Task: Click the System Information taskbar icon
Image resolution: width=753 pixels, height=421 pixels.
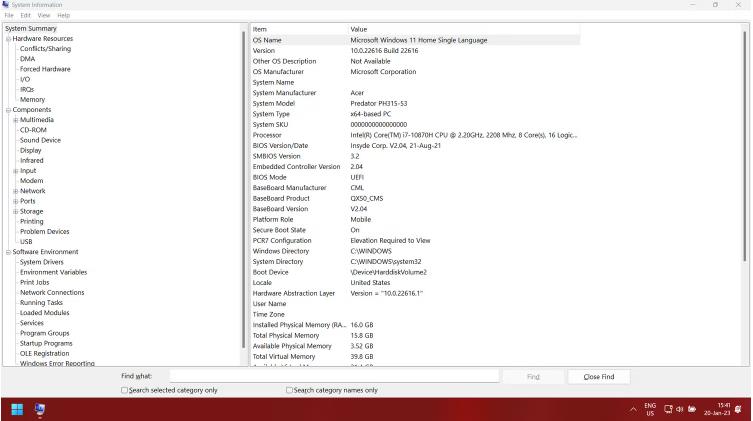Action: click(x=40, y=409)
